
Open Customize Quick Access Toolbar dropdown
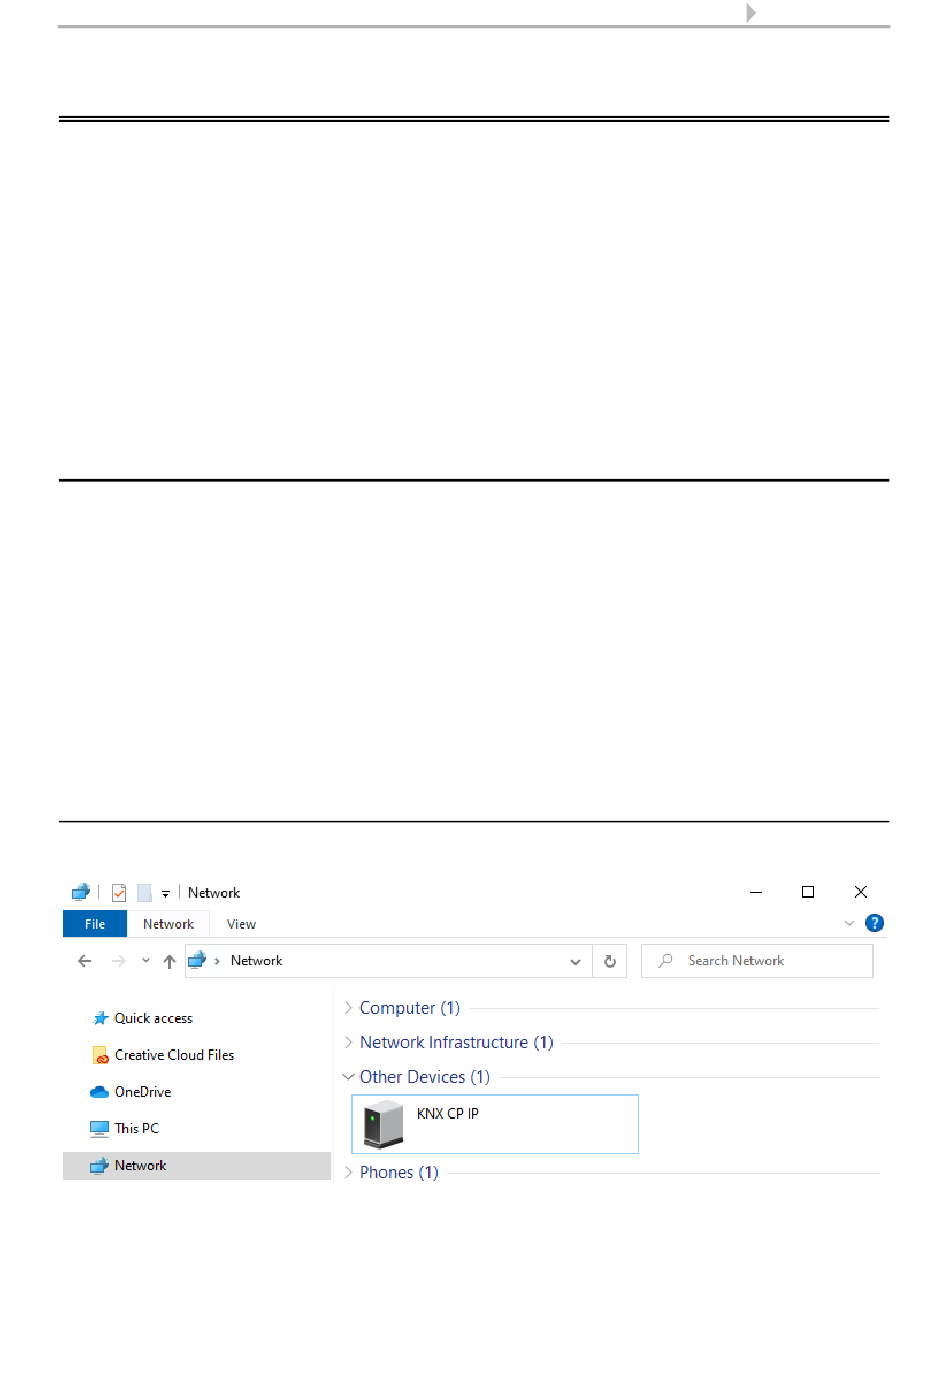tap(166, 893)
